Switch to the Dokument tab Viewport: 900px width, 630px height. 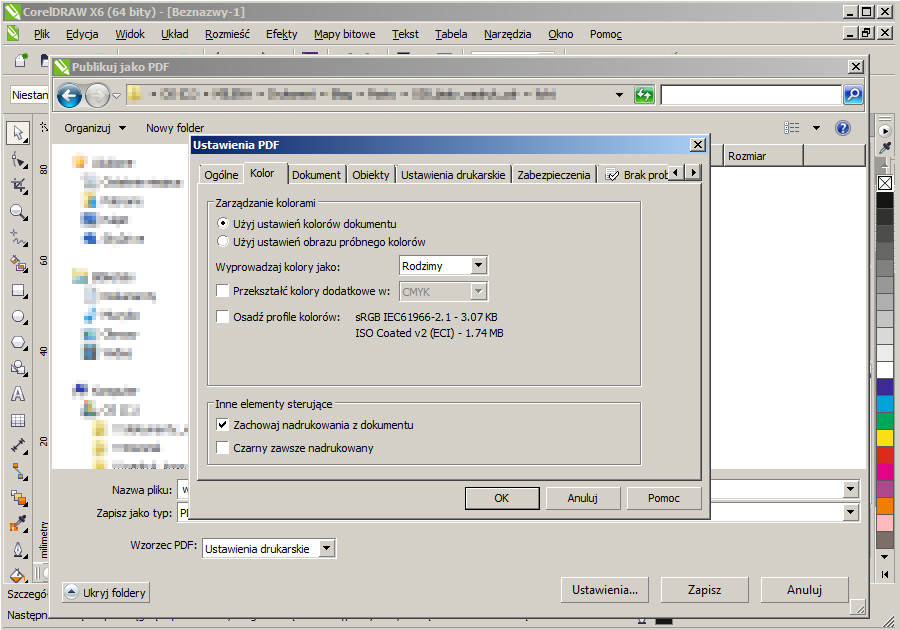(x=316, y=175)
